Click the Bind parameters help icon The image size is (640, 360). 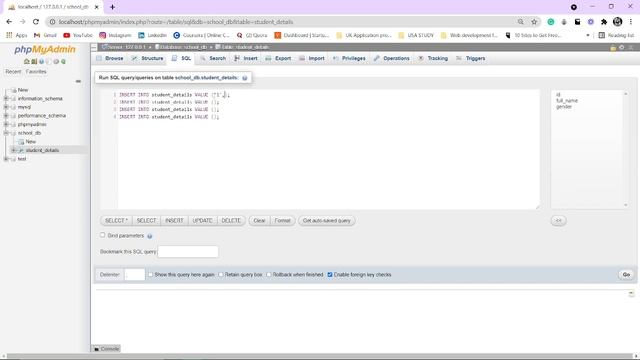[x=149, y=236]
